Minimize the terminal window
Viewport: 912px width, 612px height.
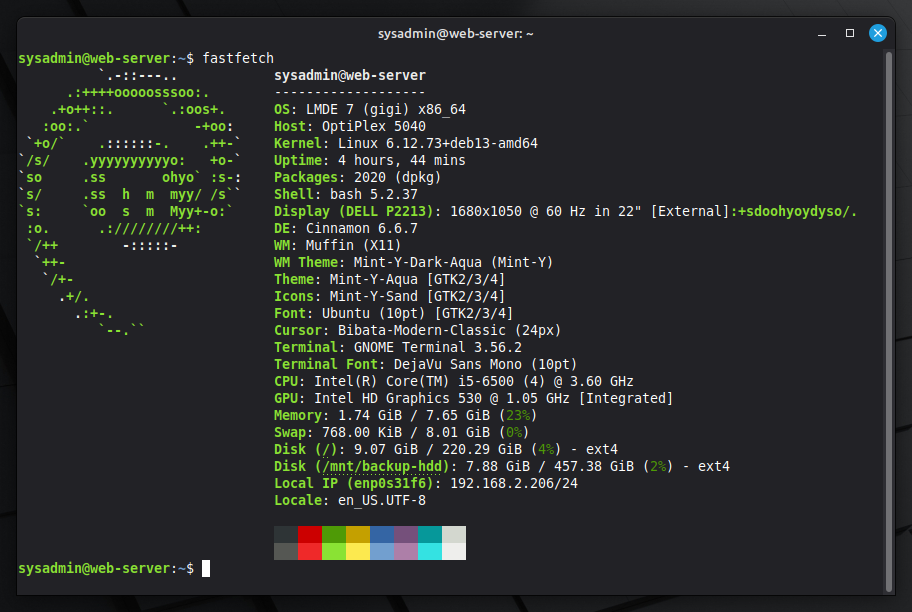tap(822, 33)
